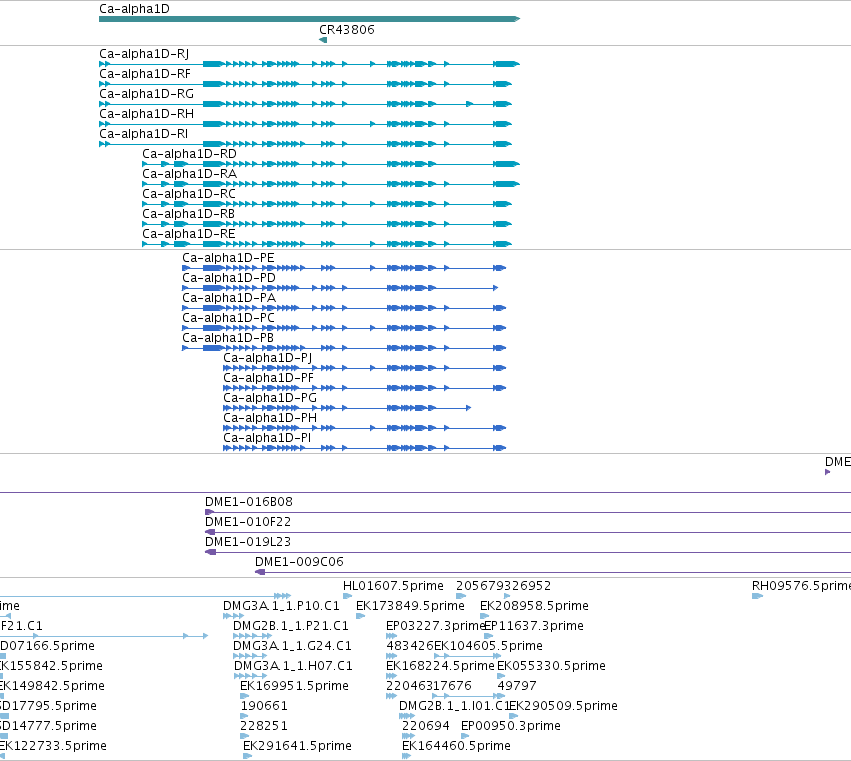This screenshot has width=851, height=761.
Task: Click the Ca-alpha1D-RJ transcript label
Action: 144,54
